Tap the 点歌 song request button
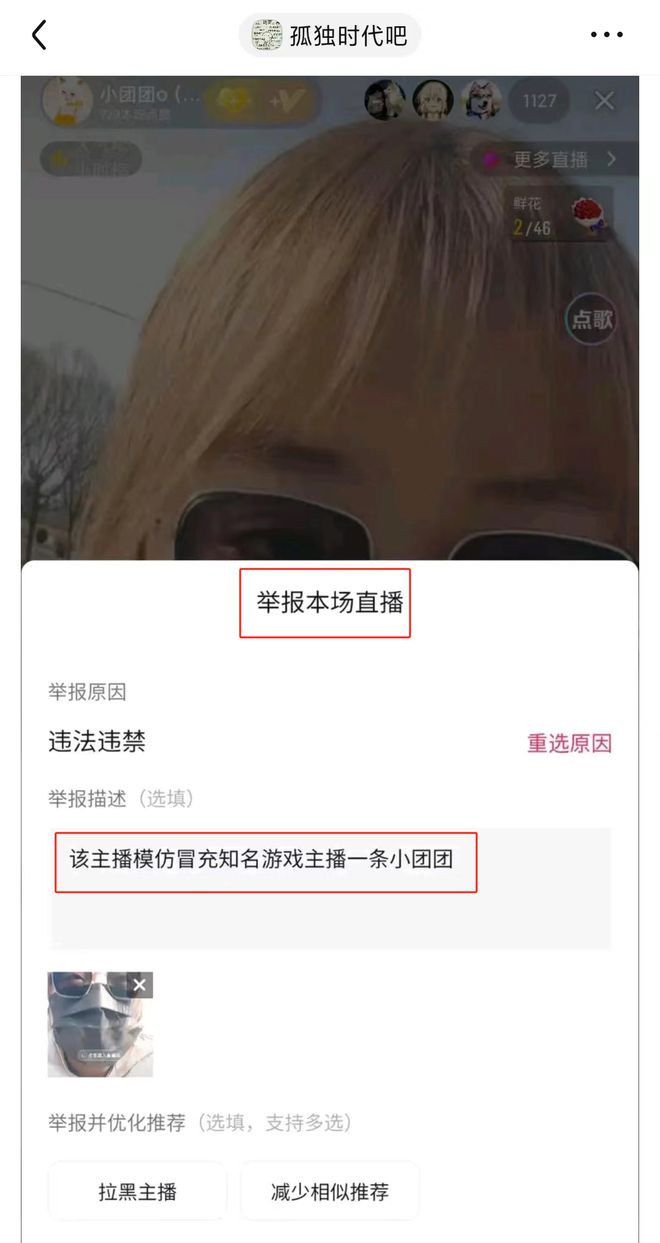660x1243 pixels. pos(592,319)
